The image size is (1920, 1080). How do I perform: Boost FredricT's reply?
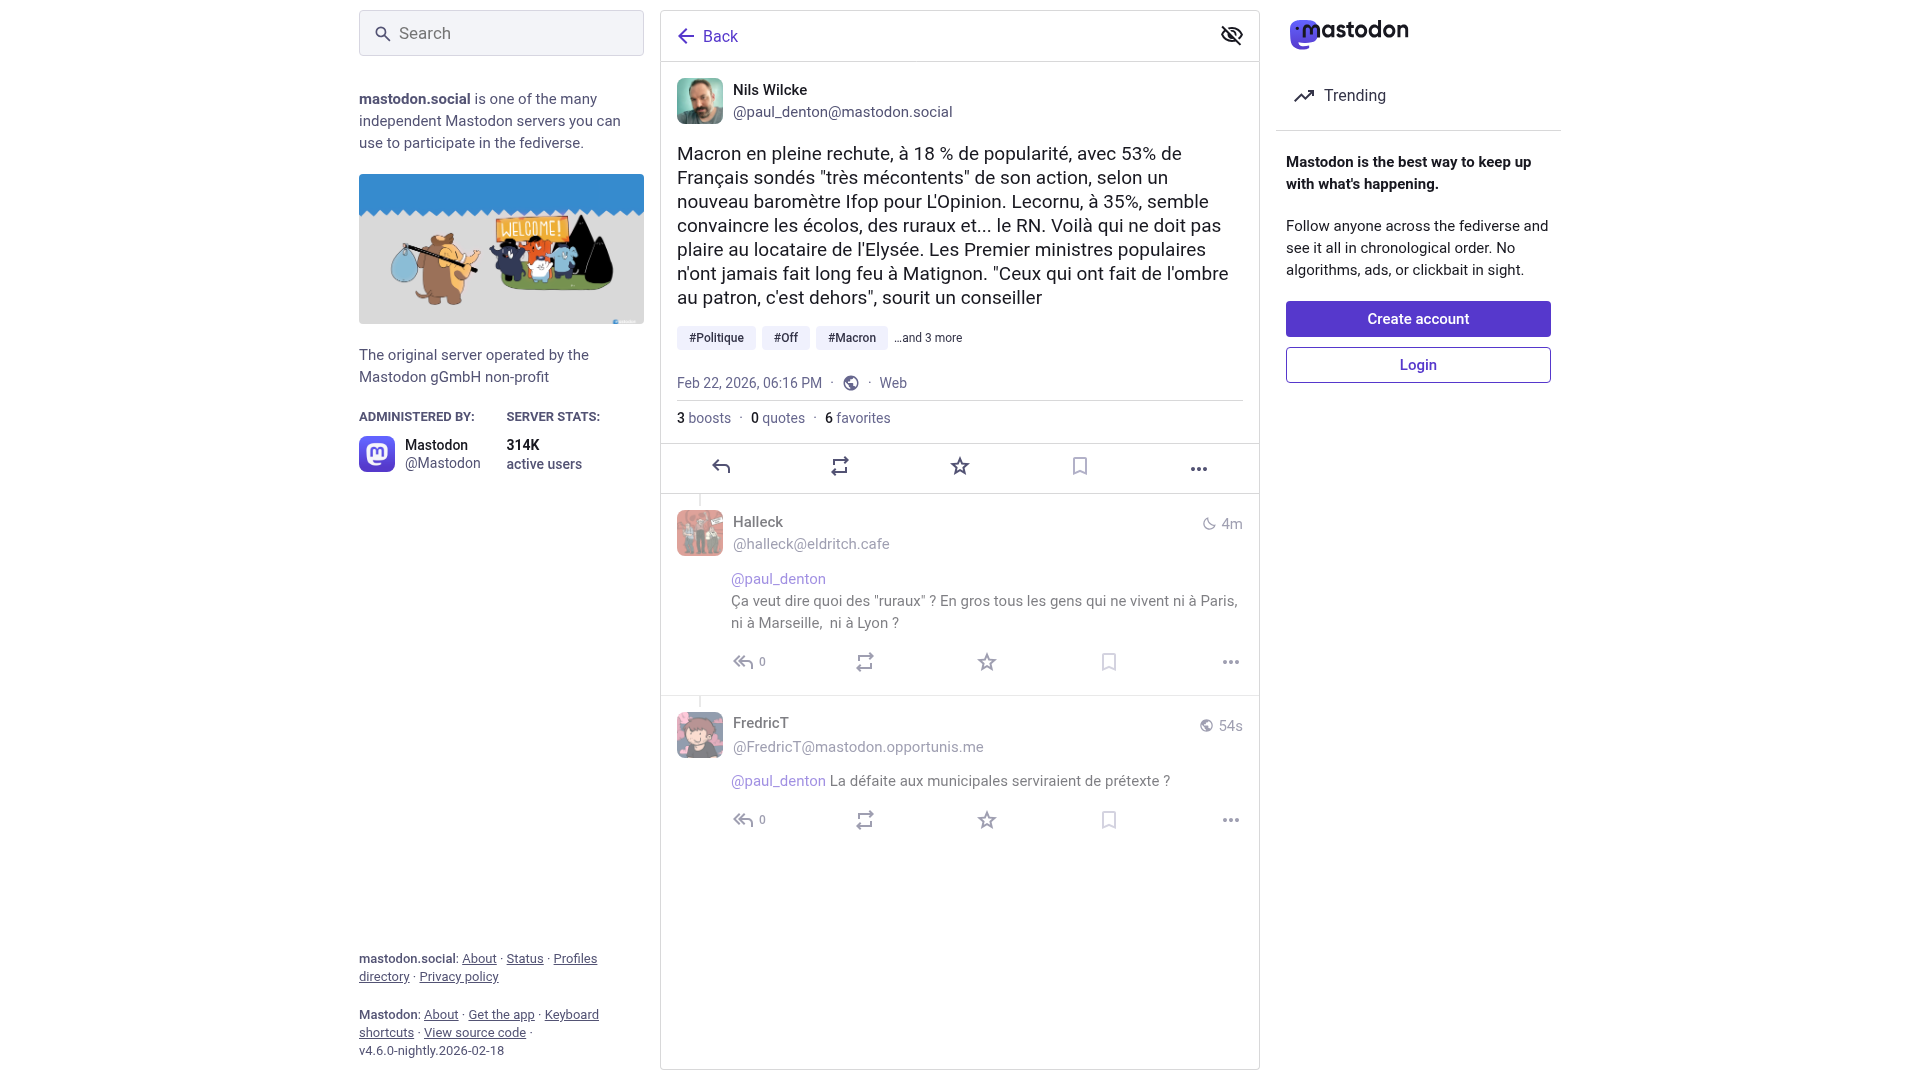point(865,820)
